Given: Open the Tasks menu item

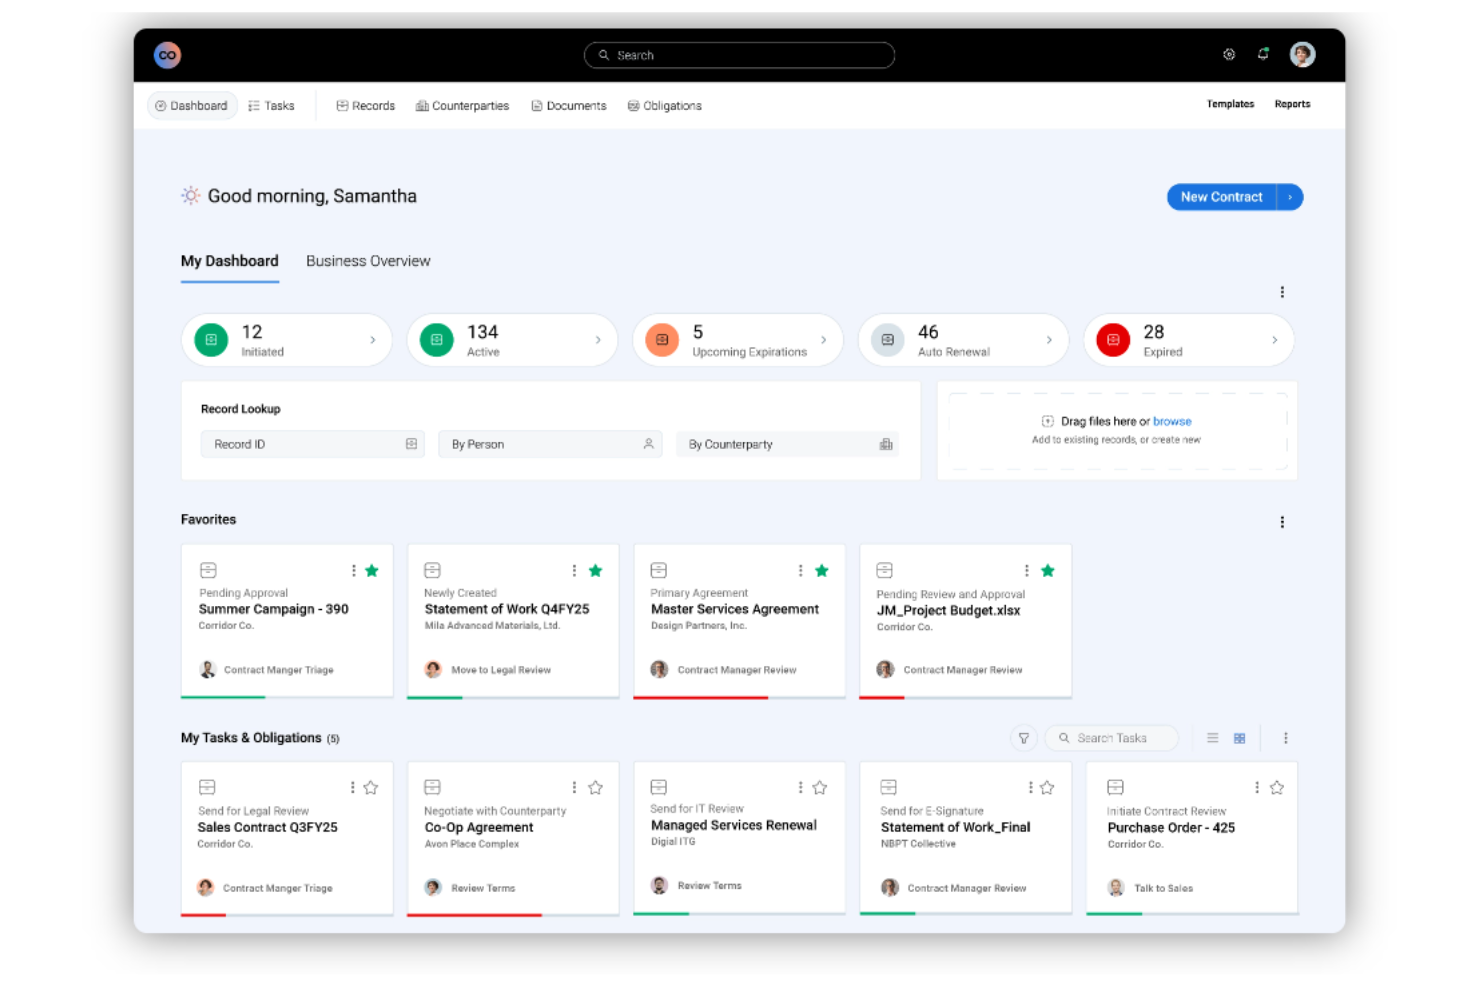Looking at the screenshot, I should pos(271,105).
